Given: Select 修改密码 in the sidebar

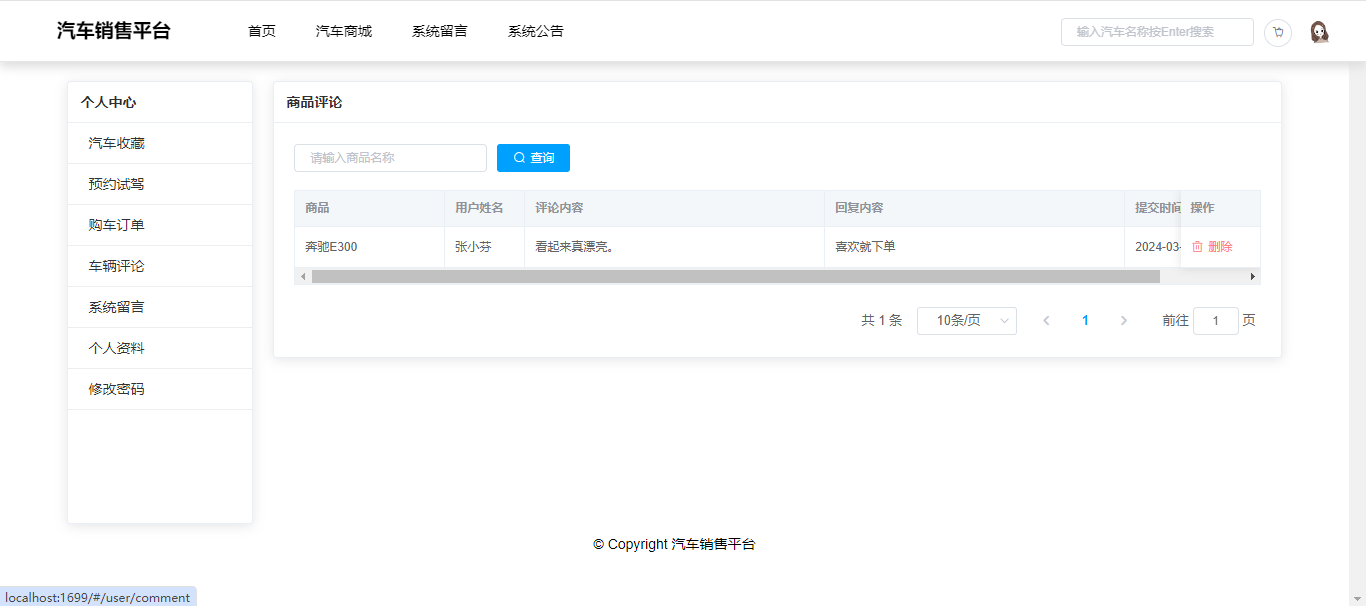Looking at the screenshot, I should click(117, 389).
